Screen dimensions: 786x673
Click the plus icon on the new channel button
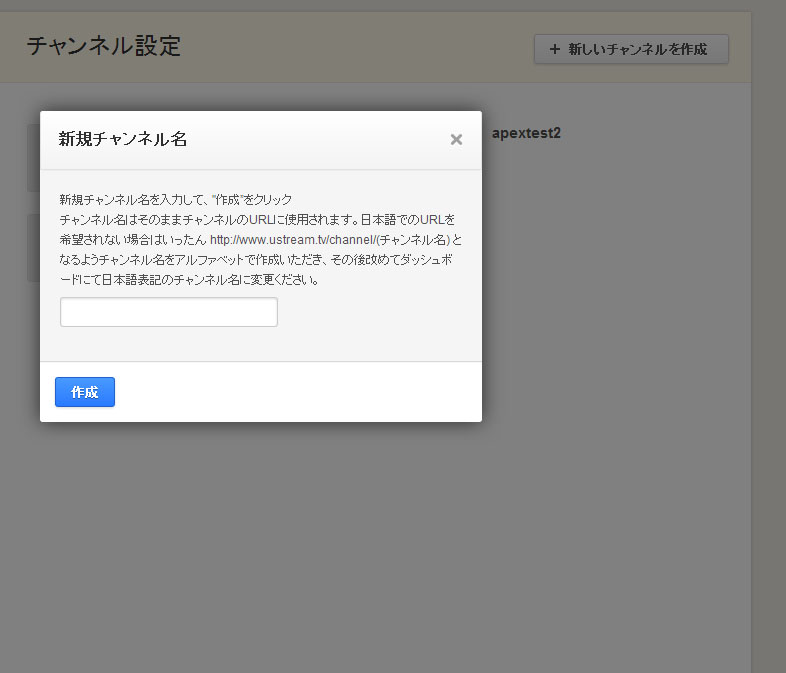[x=554, y=49]
